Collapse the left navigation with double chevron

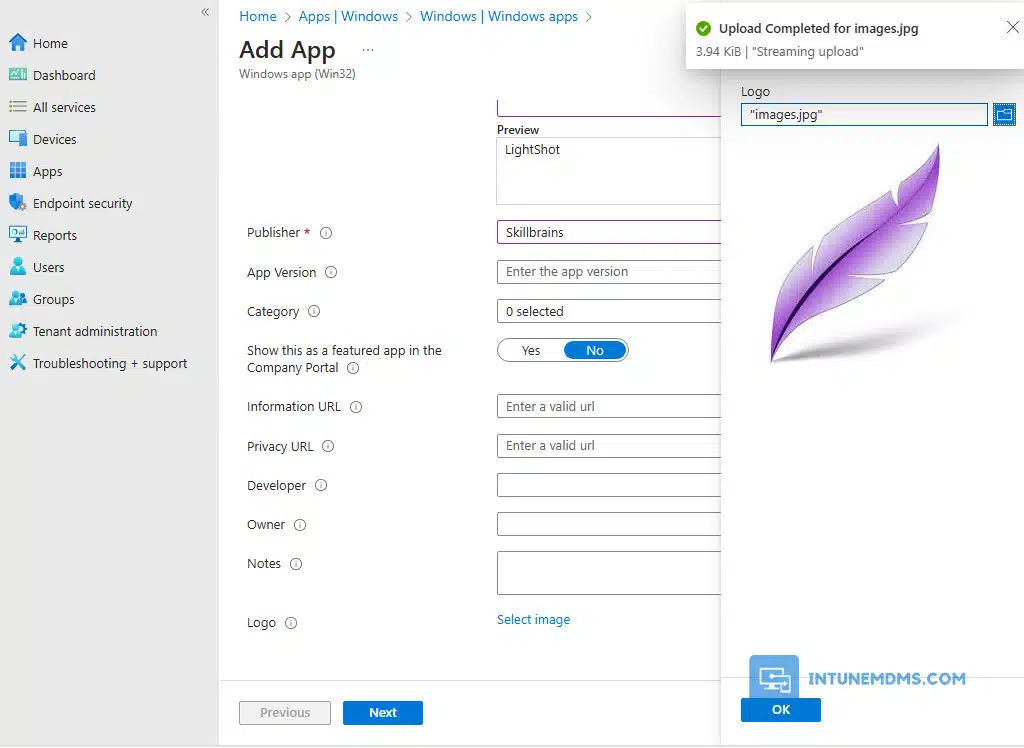click(x=205, y=12)
